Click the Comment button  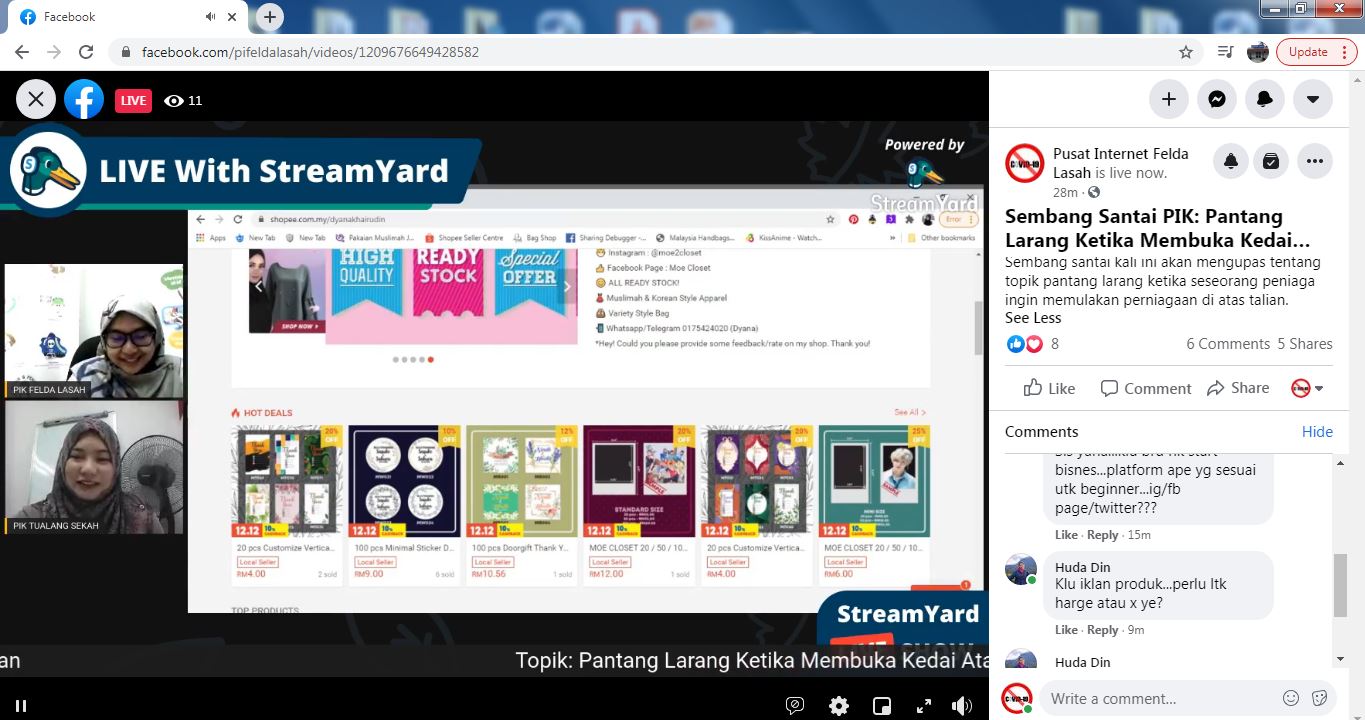tap(1146, 388)
